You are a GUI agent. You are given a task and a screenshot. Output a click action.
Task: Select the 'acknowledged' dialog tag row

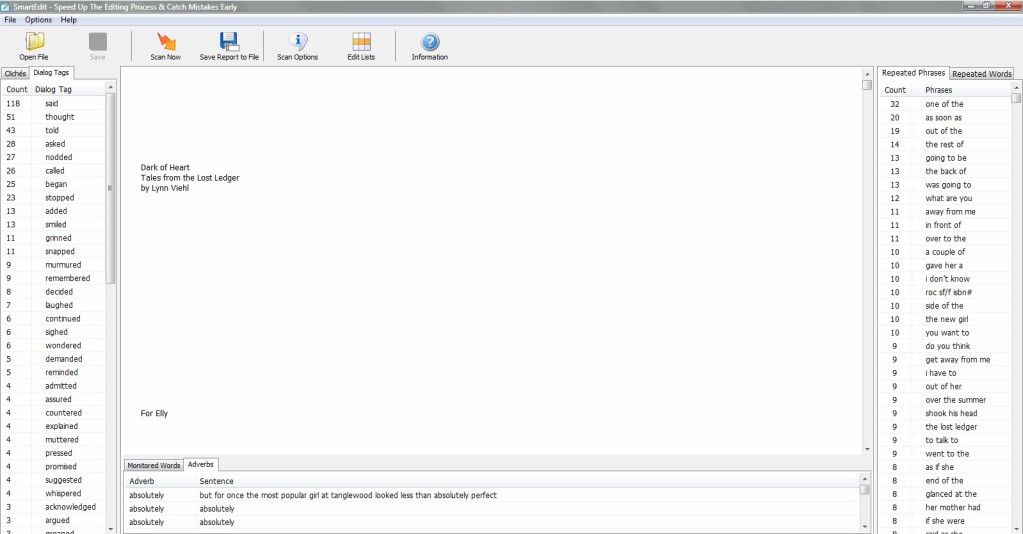tap(54, 507)
